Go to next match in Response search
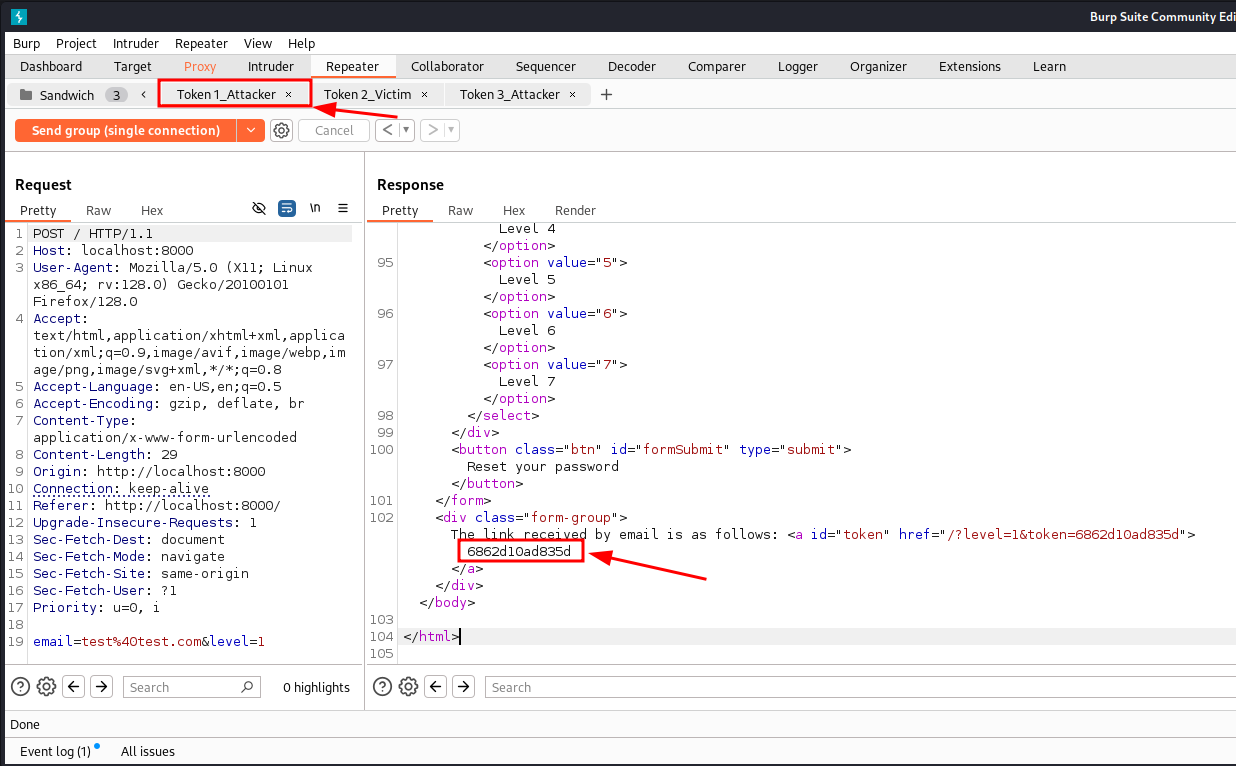This screenshot has width=1236, height=766. [x=463, y=687]
